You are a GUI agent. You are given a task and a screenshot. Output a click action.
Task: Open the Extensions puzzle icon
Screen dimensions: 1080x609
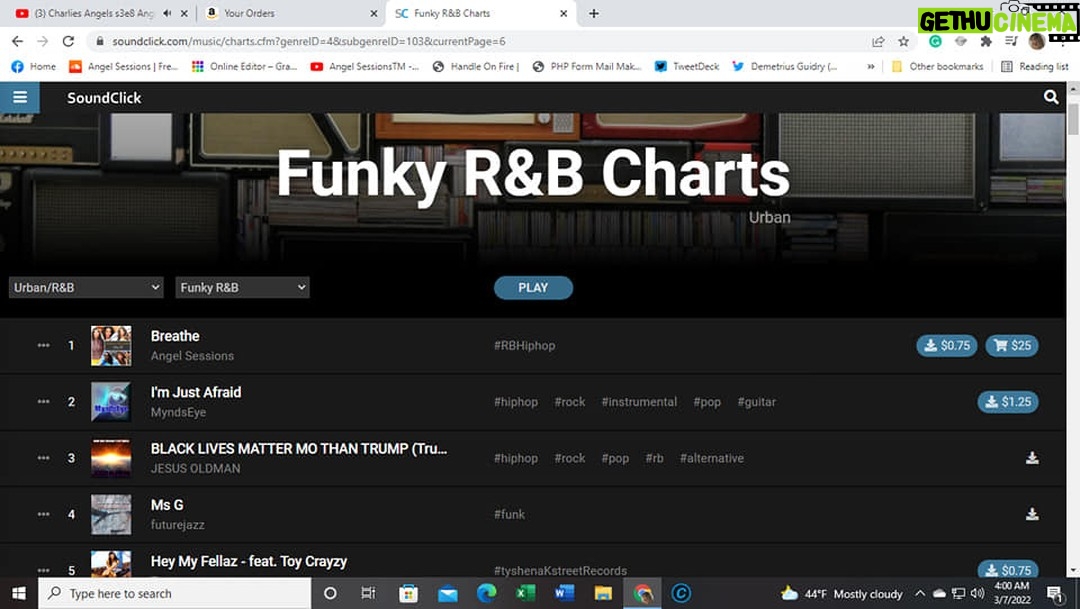click(986, 41)
